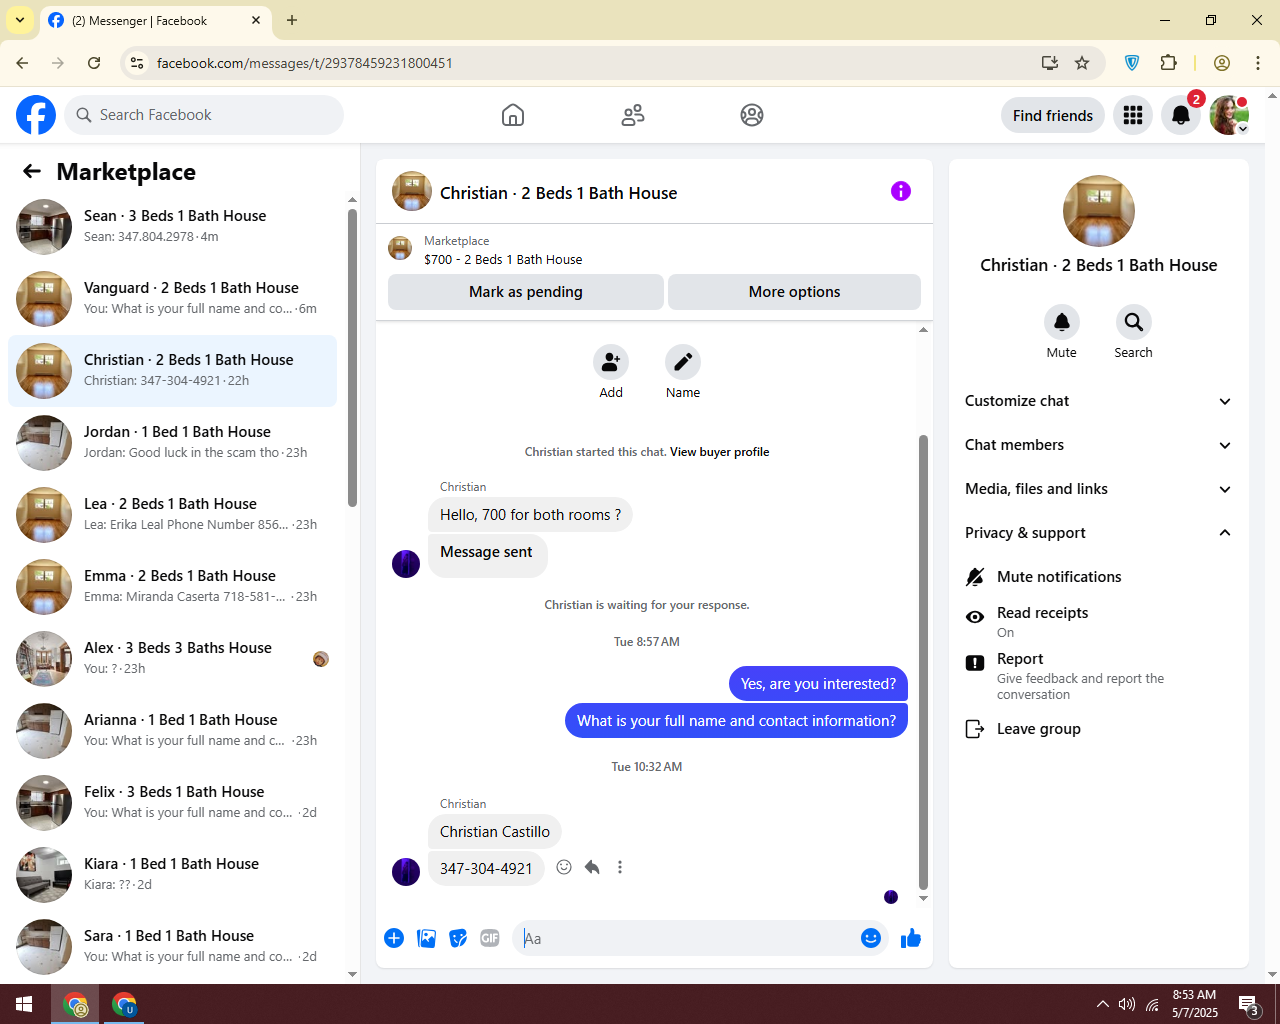Screen dimensions: 1280x1024
Task: Toggle Mute notifications option
Action: tap(1099, 577)
